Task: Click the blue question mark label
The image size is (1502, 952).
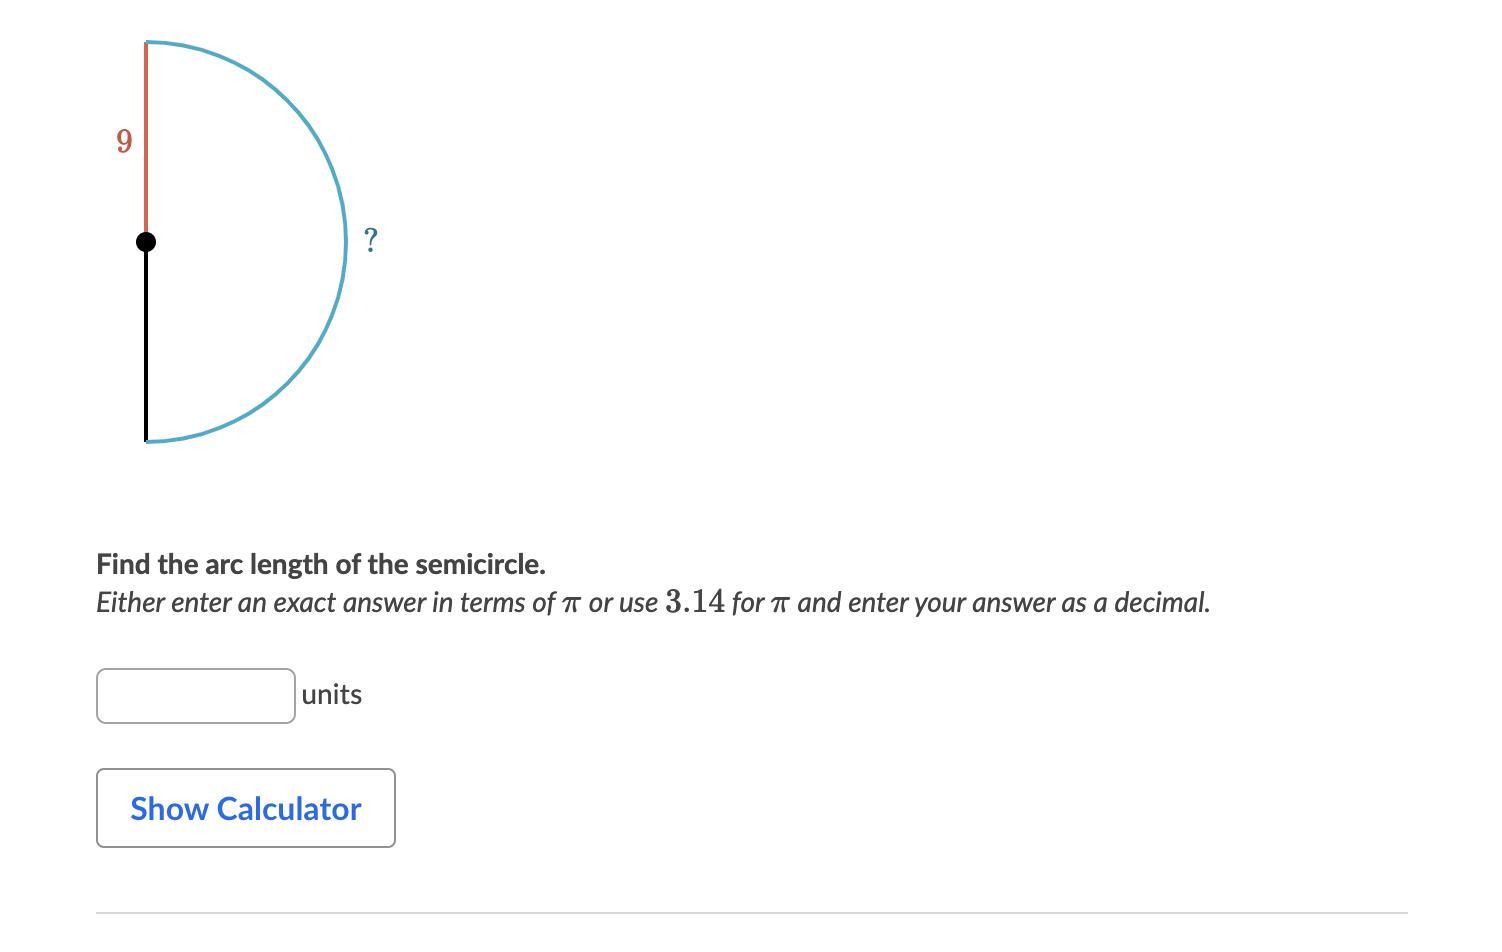Action: (x=371, y=240)
